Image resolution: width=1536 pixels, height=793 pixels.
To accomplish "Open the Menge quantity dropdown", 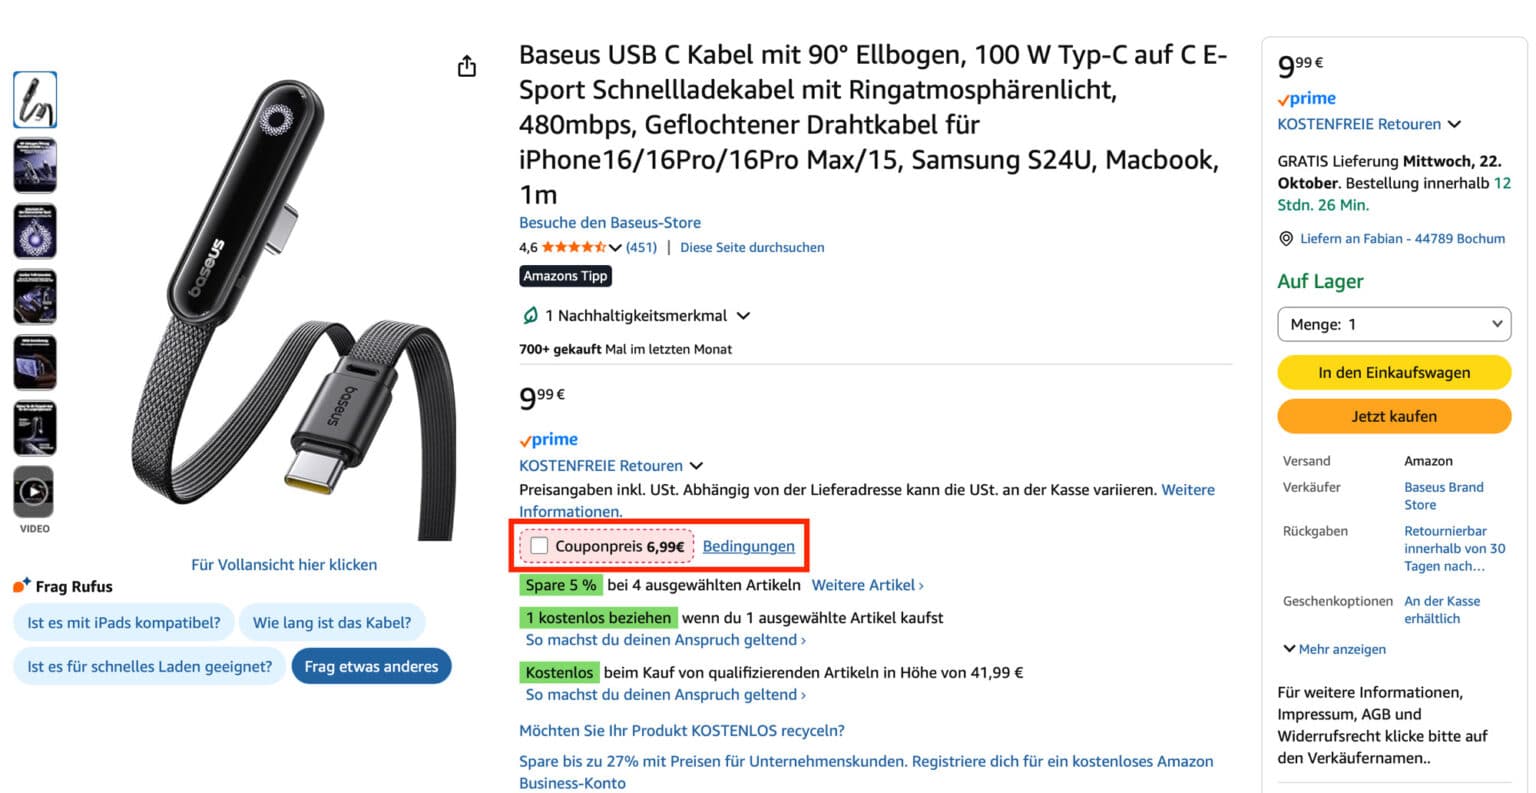I will 1394,324.
